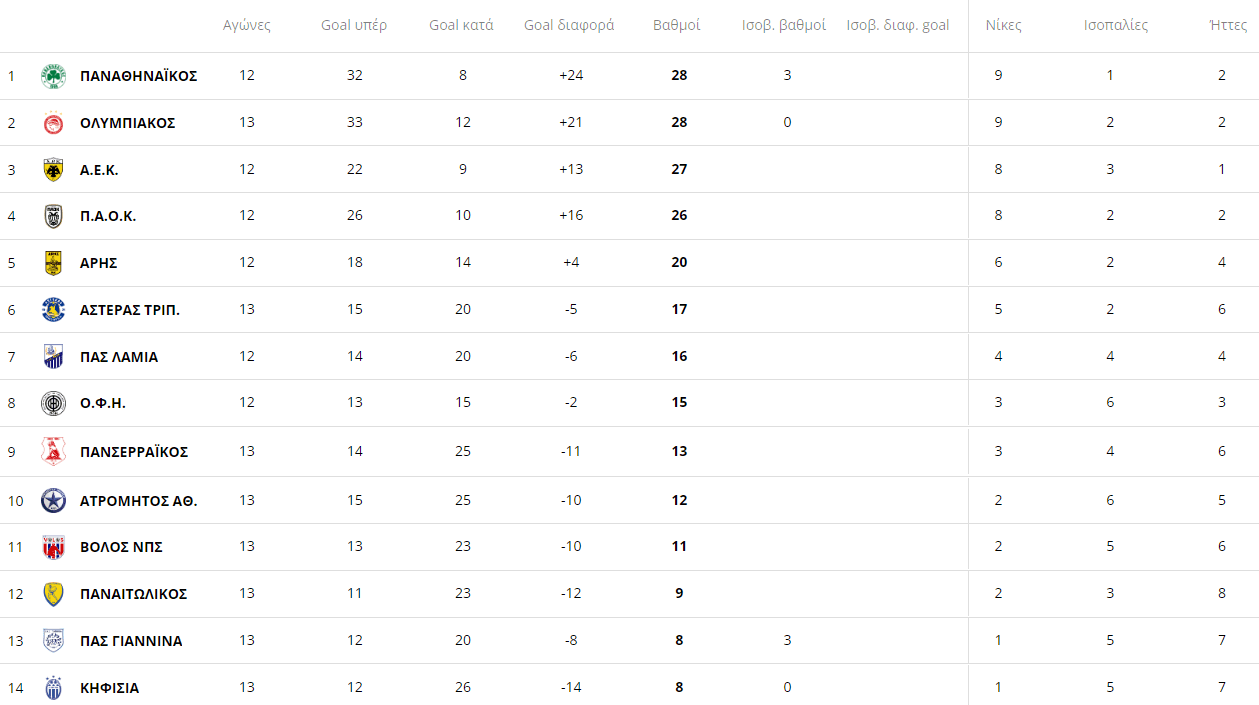The image size is (1259, 705).
Task: Click the Νίκες column header
Action: 1003,25
